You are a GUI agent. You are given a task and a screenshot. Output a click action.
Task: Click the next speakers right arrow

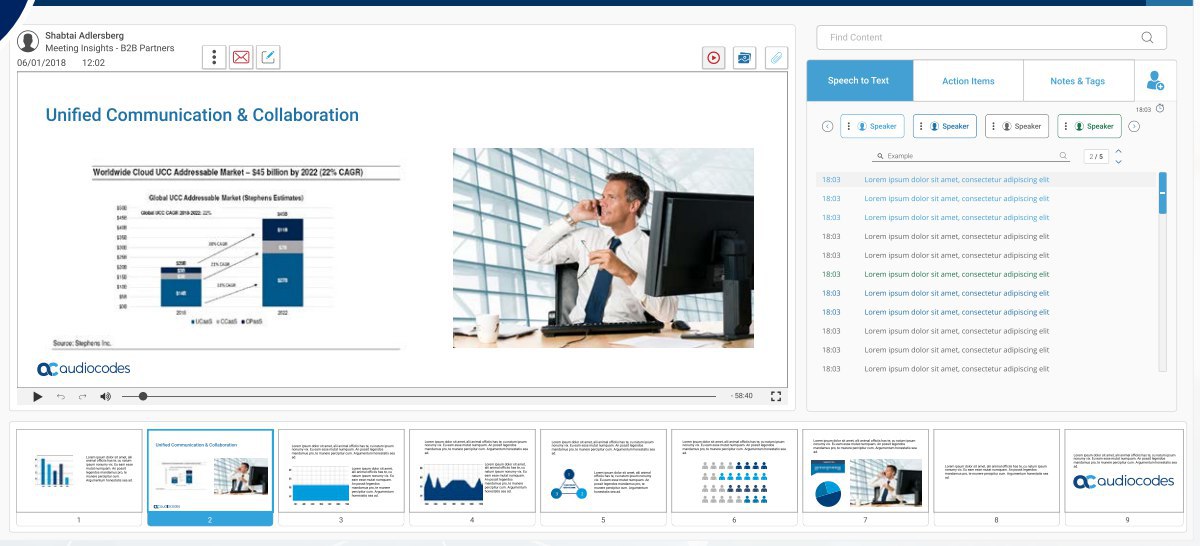click(1134, 126)
